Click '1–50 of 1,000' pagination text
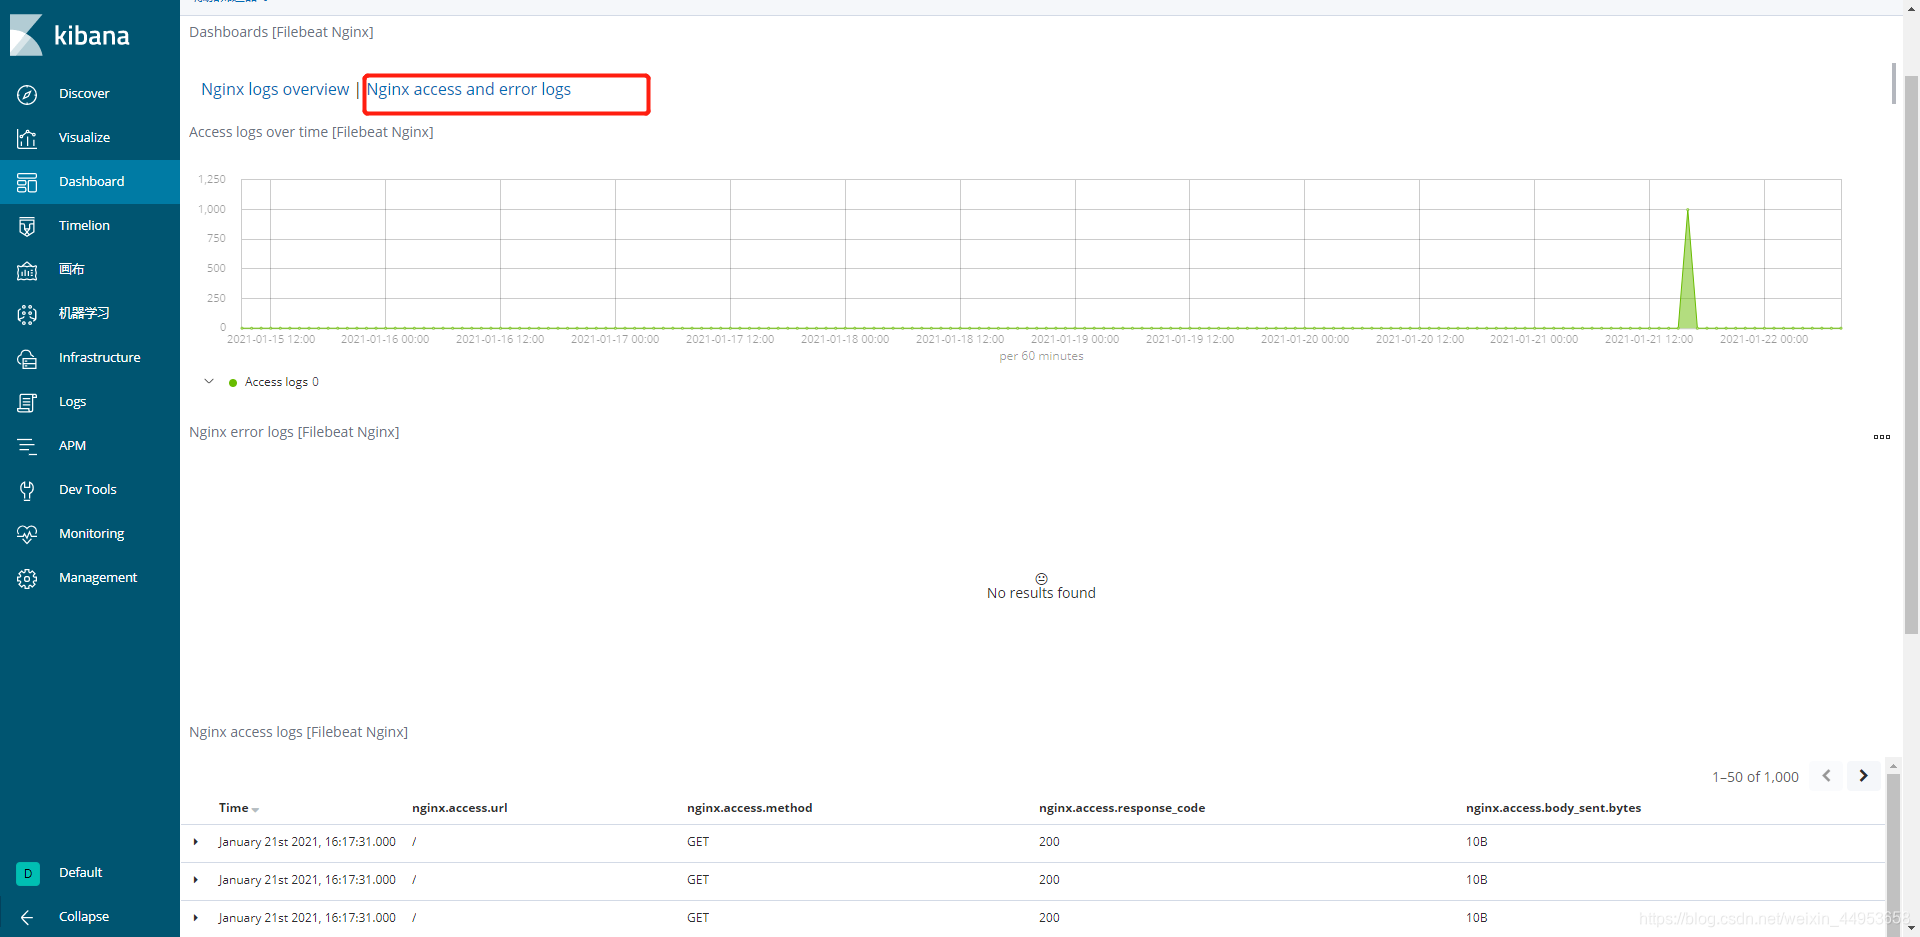 pyautogui.click(x=1755, y=777)
